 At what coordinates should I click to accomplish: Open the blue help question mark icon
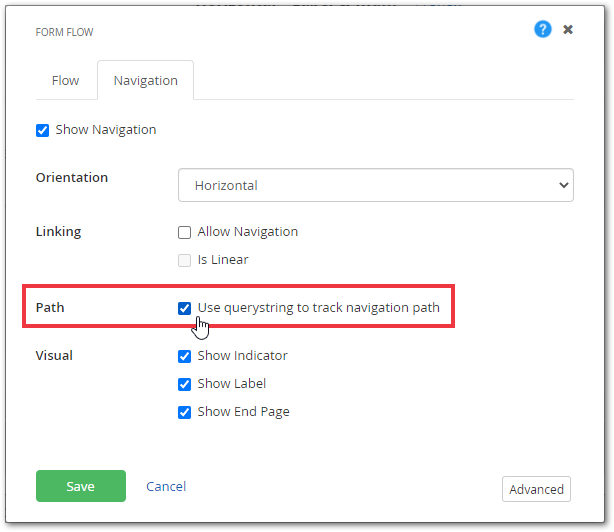click(x=542, y=29)
